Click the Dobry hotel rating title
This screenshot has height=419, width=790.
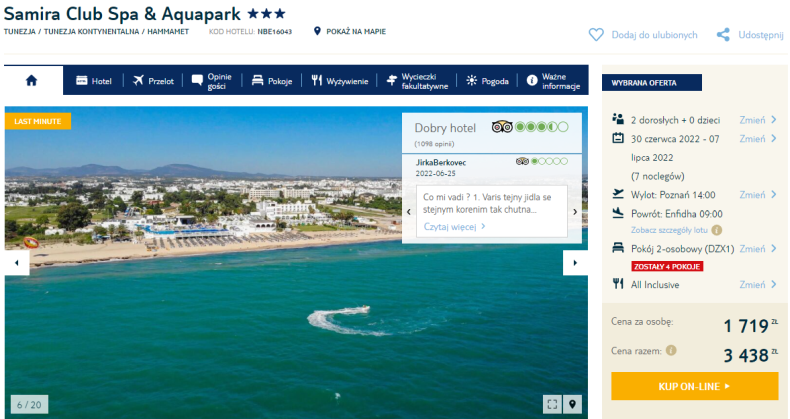tap(445, 128)
